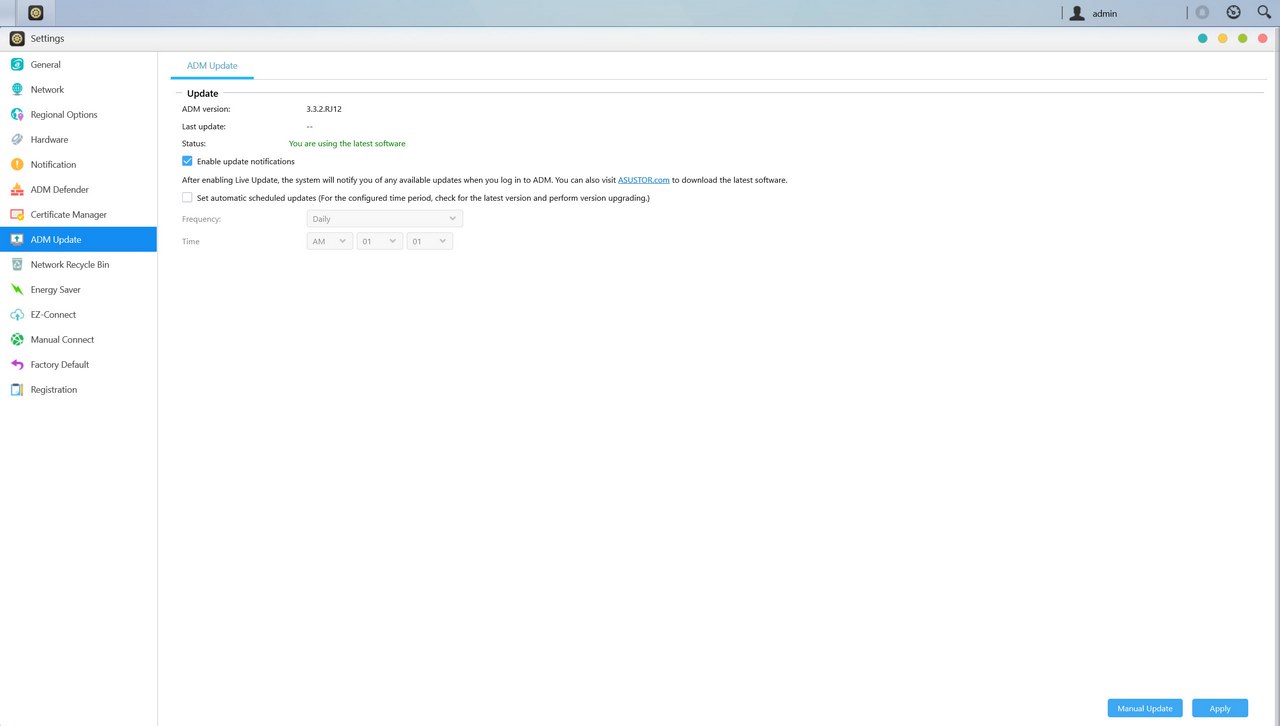Click the ADM Update sidebar icon

point(17,239)
